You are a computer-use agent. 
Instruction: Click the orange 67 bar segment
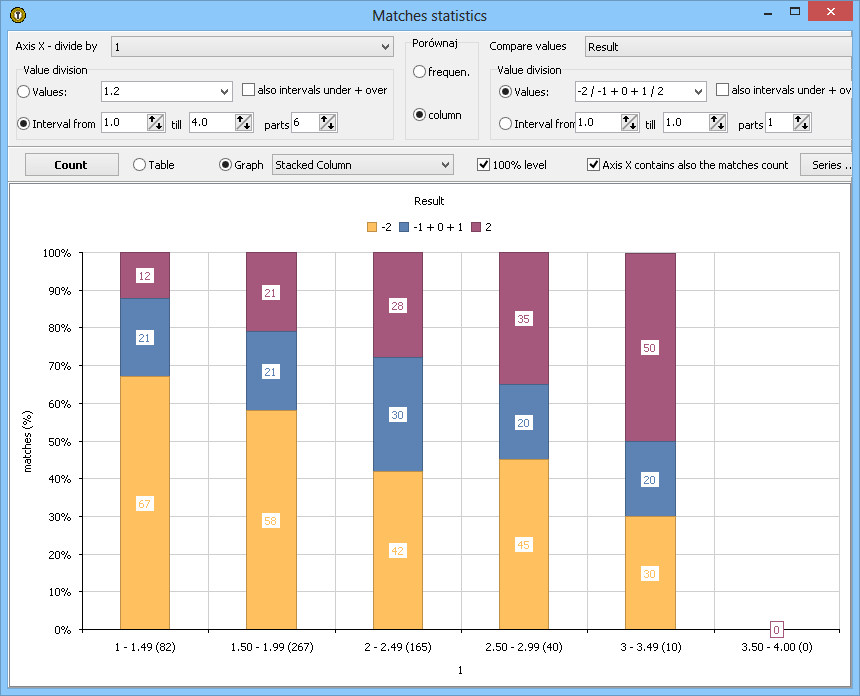144,504
